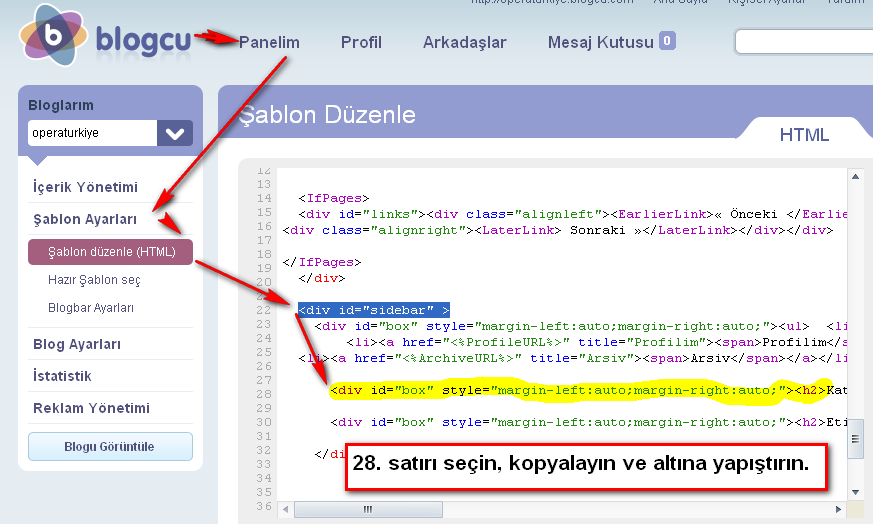The width and height of the screenshot is (873, 524).
Task: Click the horizontal scrollbar thumb
Action: 368,509
